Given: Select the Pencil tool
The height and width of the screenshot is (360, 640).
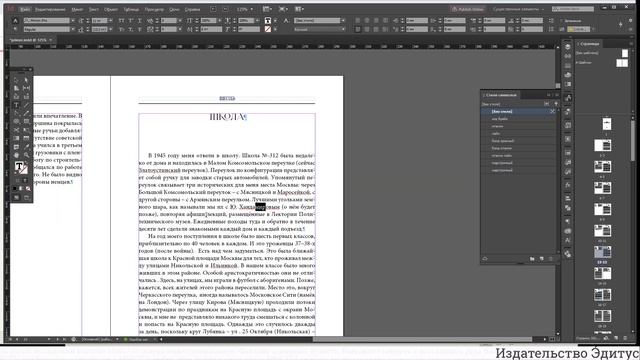Looking at the screenshot, I should pos(26,113).
